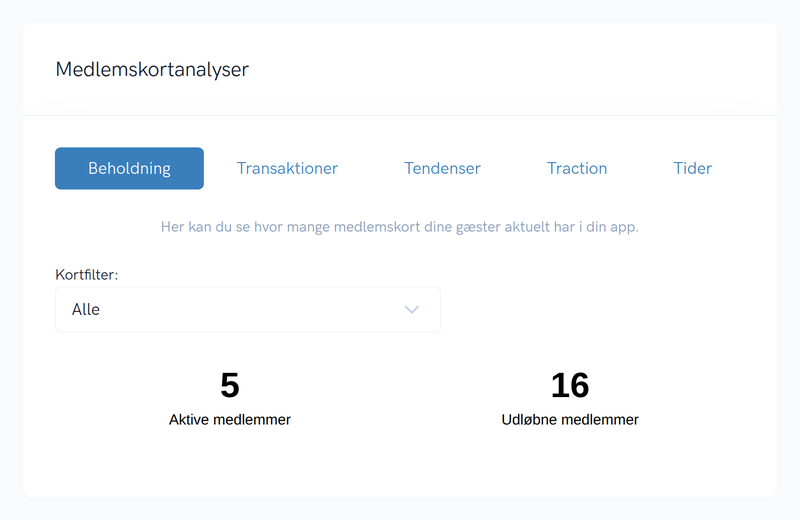Image resolution: width=800 pixels, height=520 pixels.
Task: Click the Medlemskortanalyser heading
Action: click(x=152, y=69)
